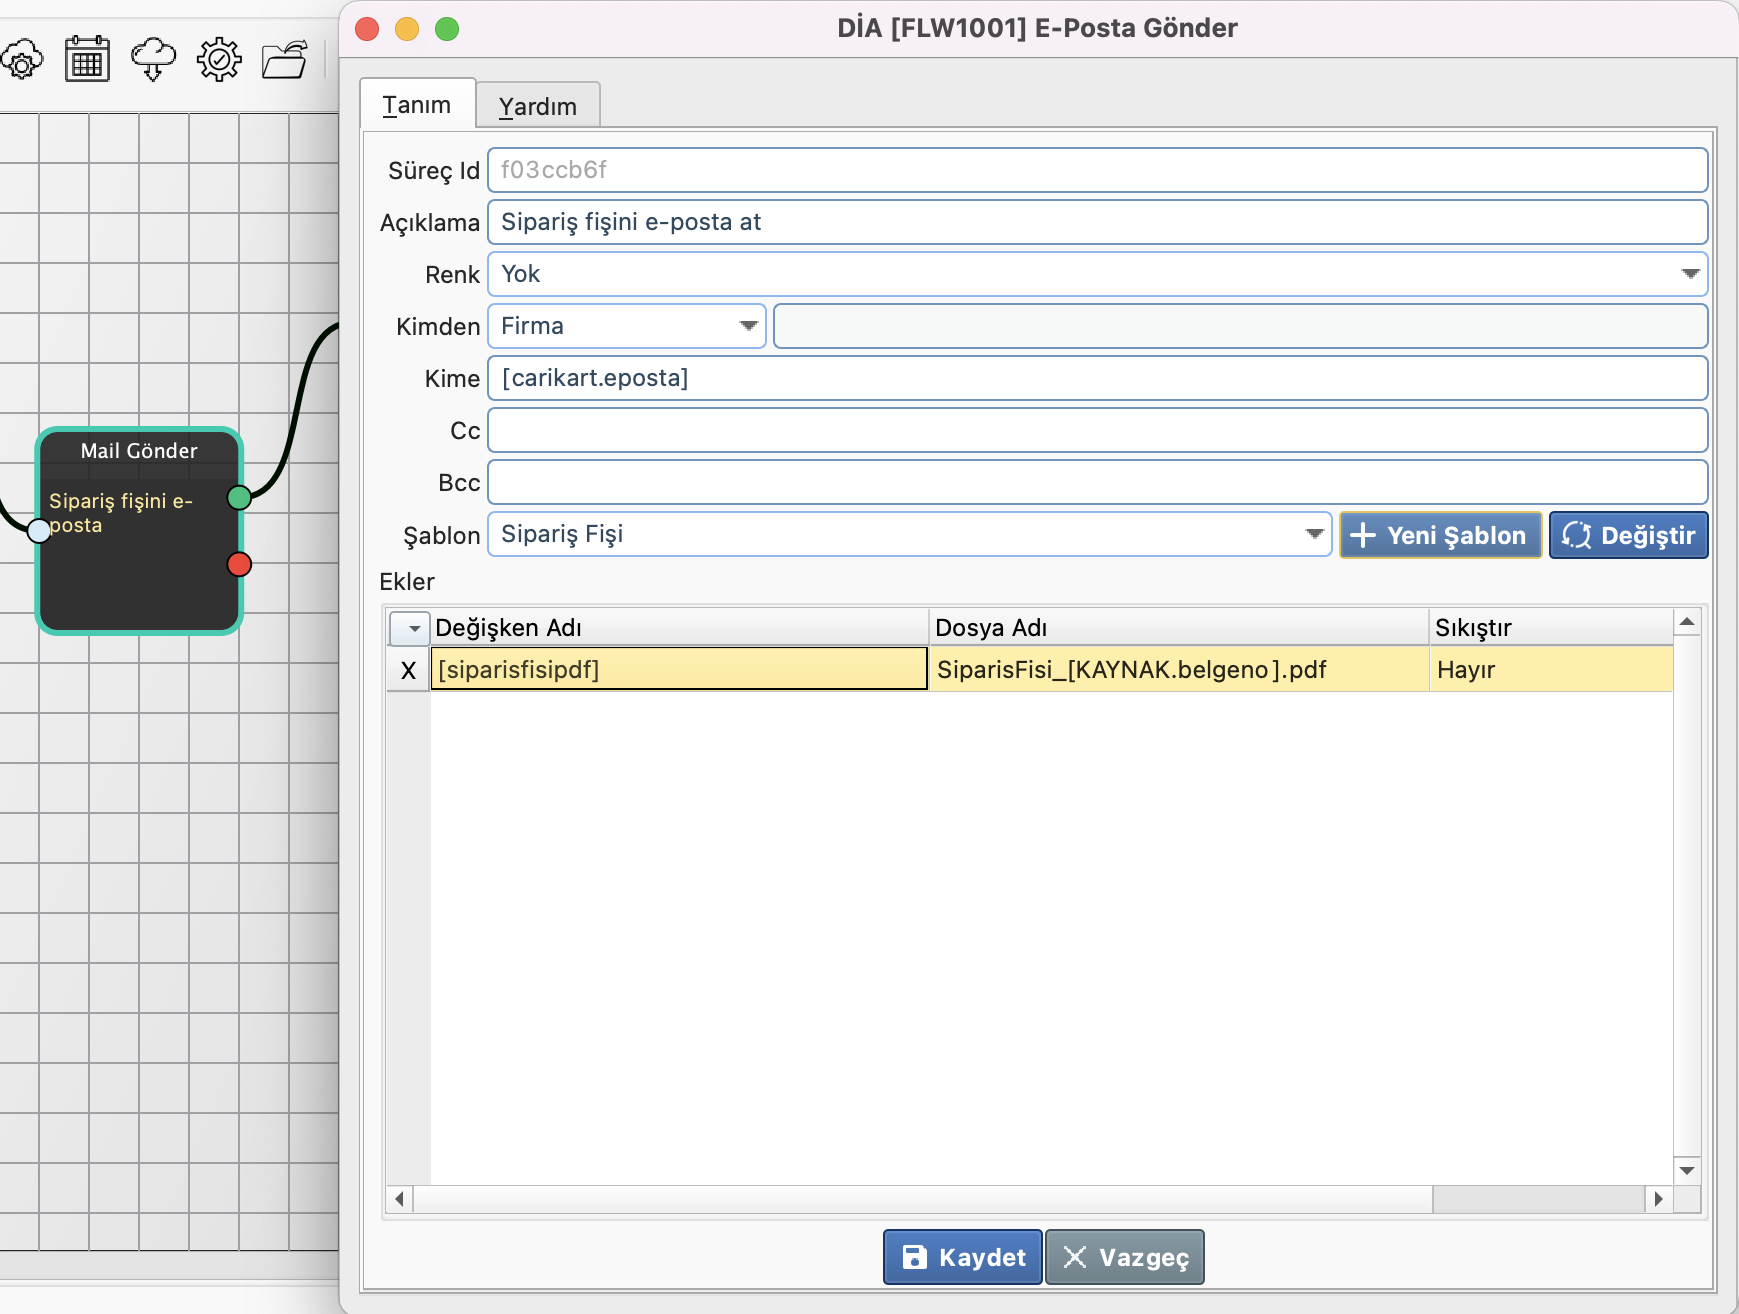Click the cloud settings gear toolbar icon

22,60
